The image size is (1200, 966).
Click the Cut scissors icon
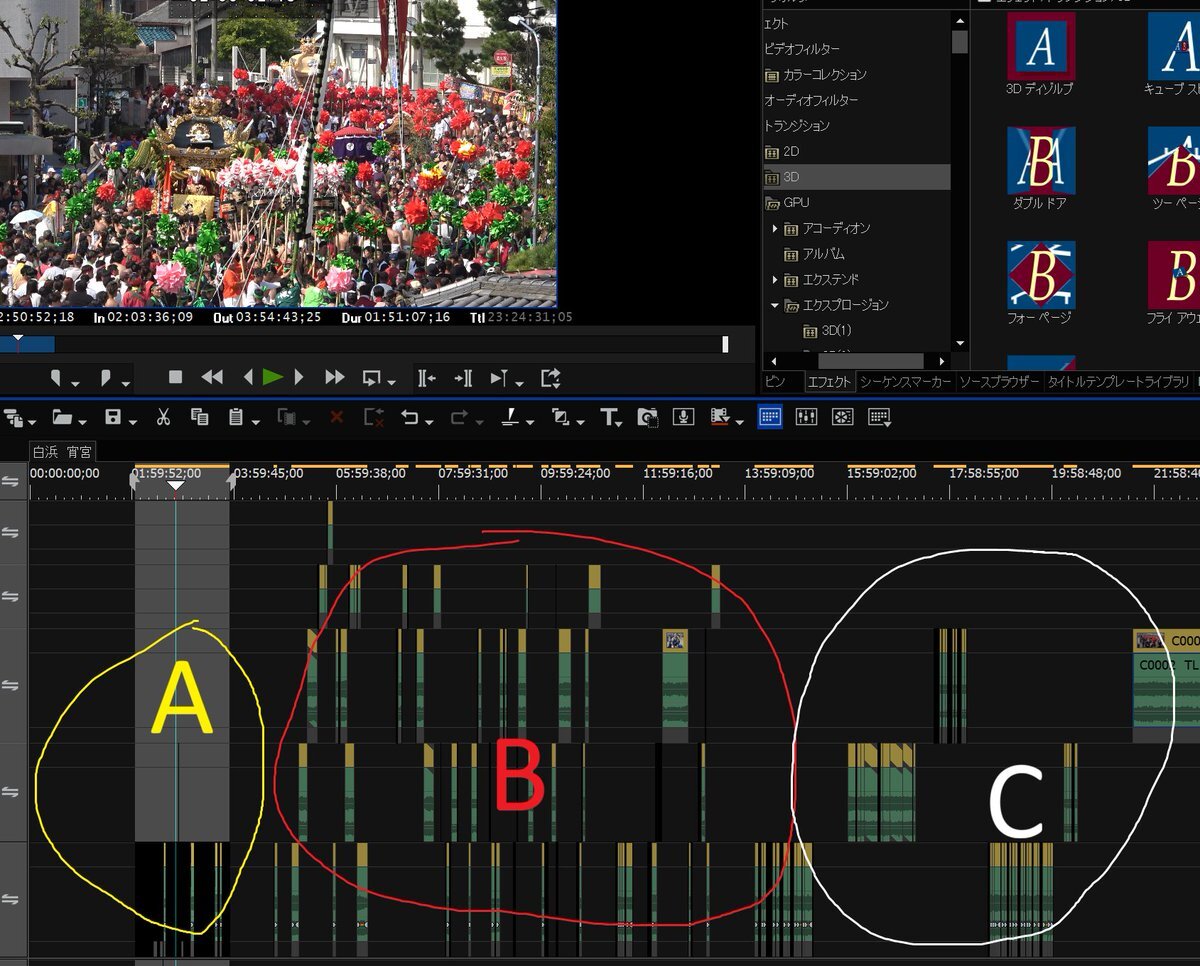[x=163, y=418]
